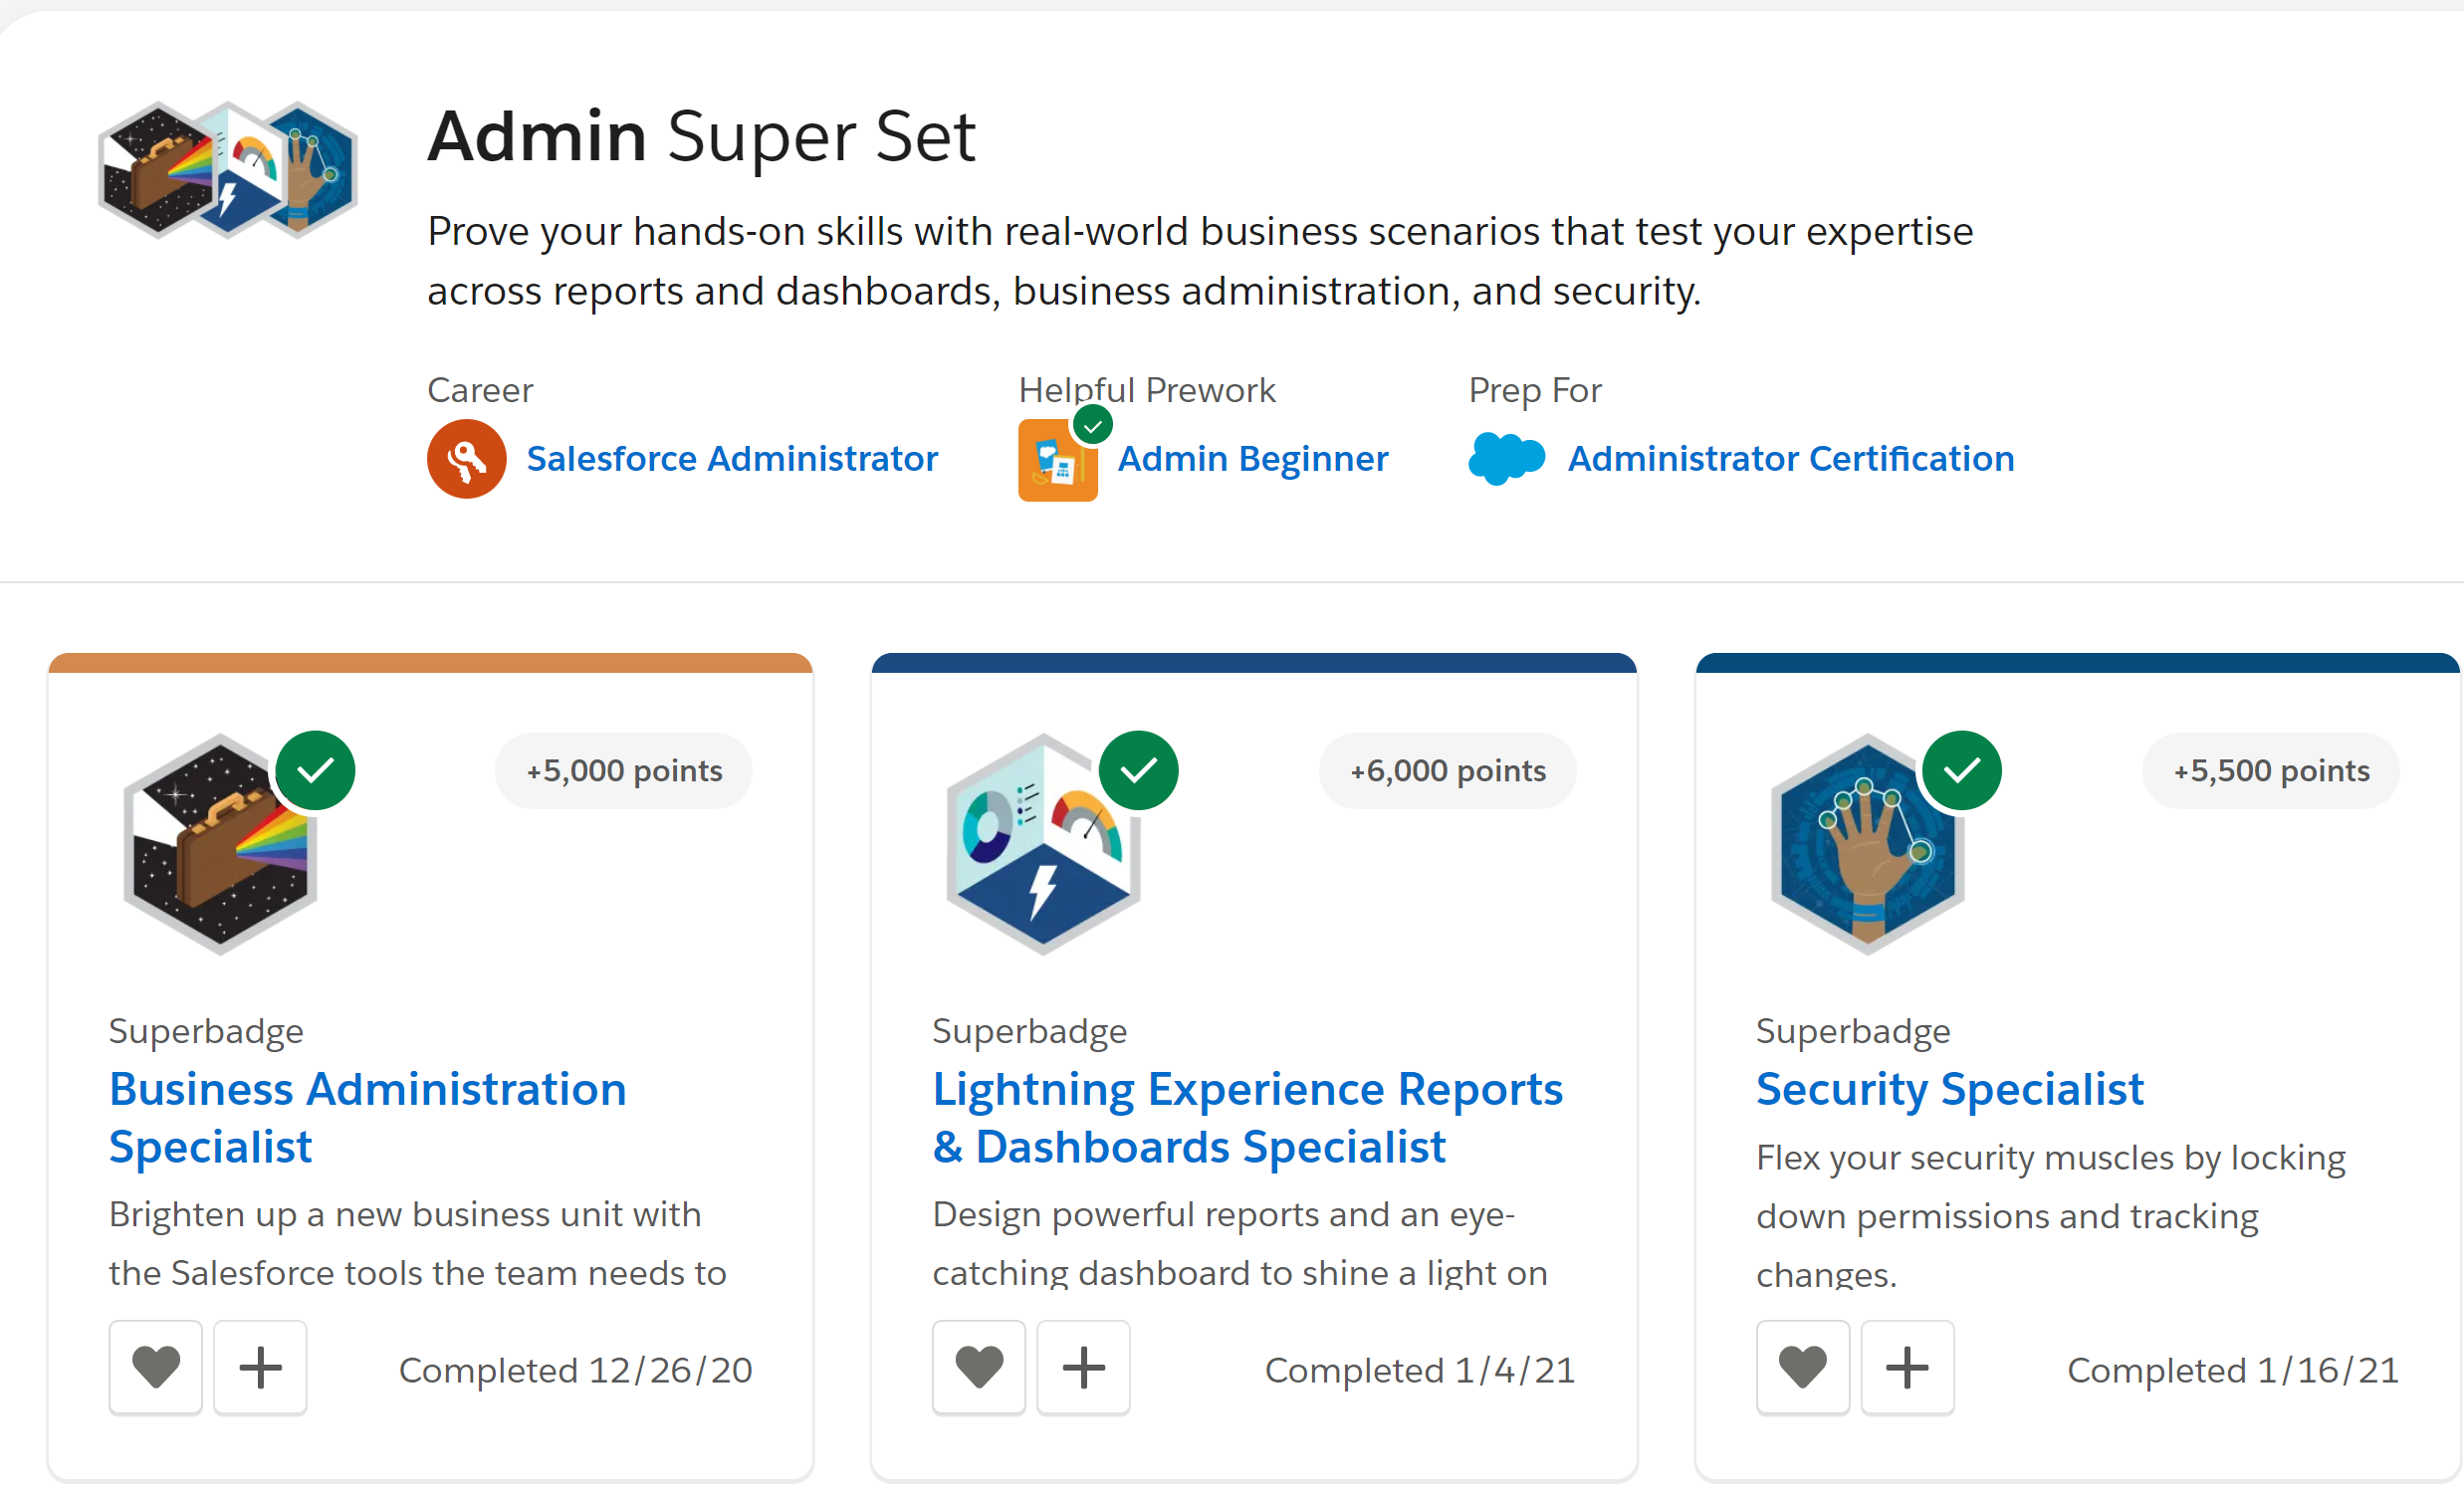Click the Security Specialist hand badge
Screen dimensions: 2464x1493
coord(1866,845)
